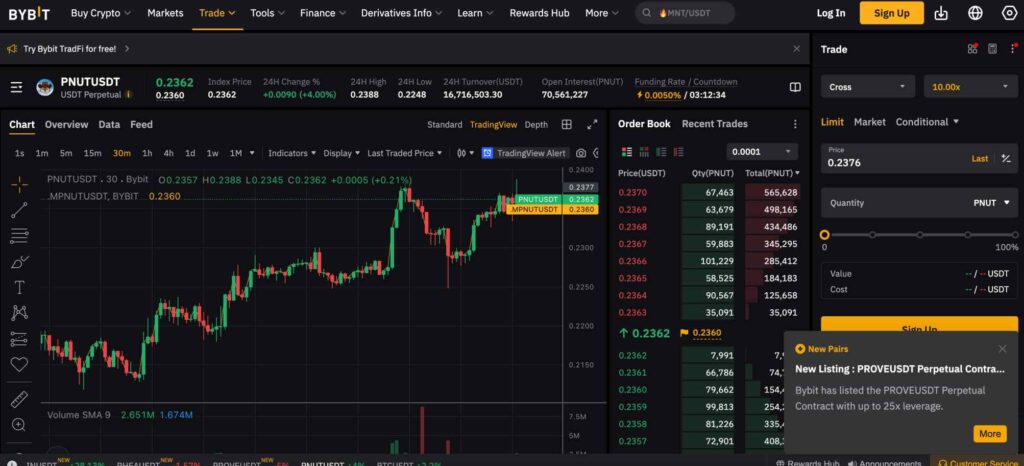The width and height of the screenshot is (1024, 466).
Task: Select the text annotation tool
Action: [20, 287]
